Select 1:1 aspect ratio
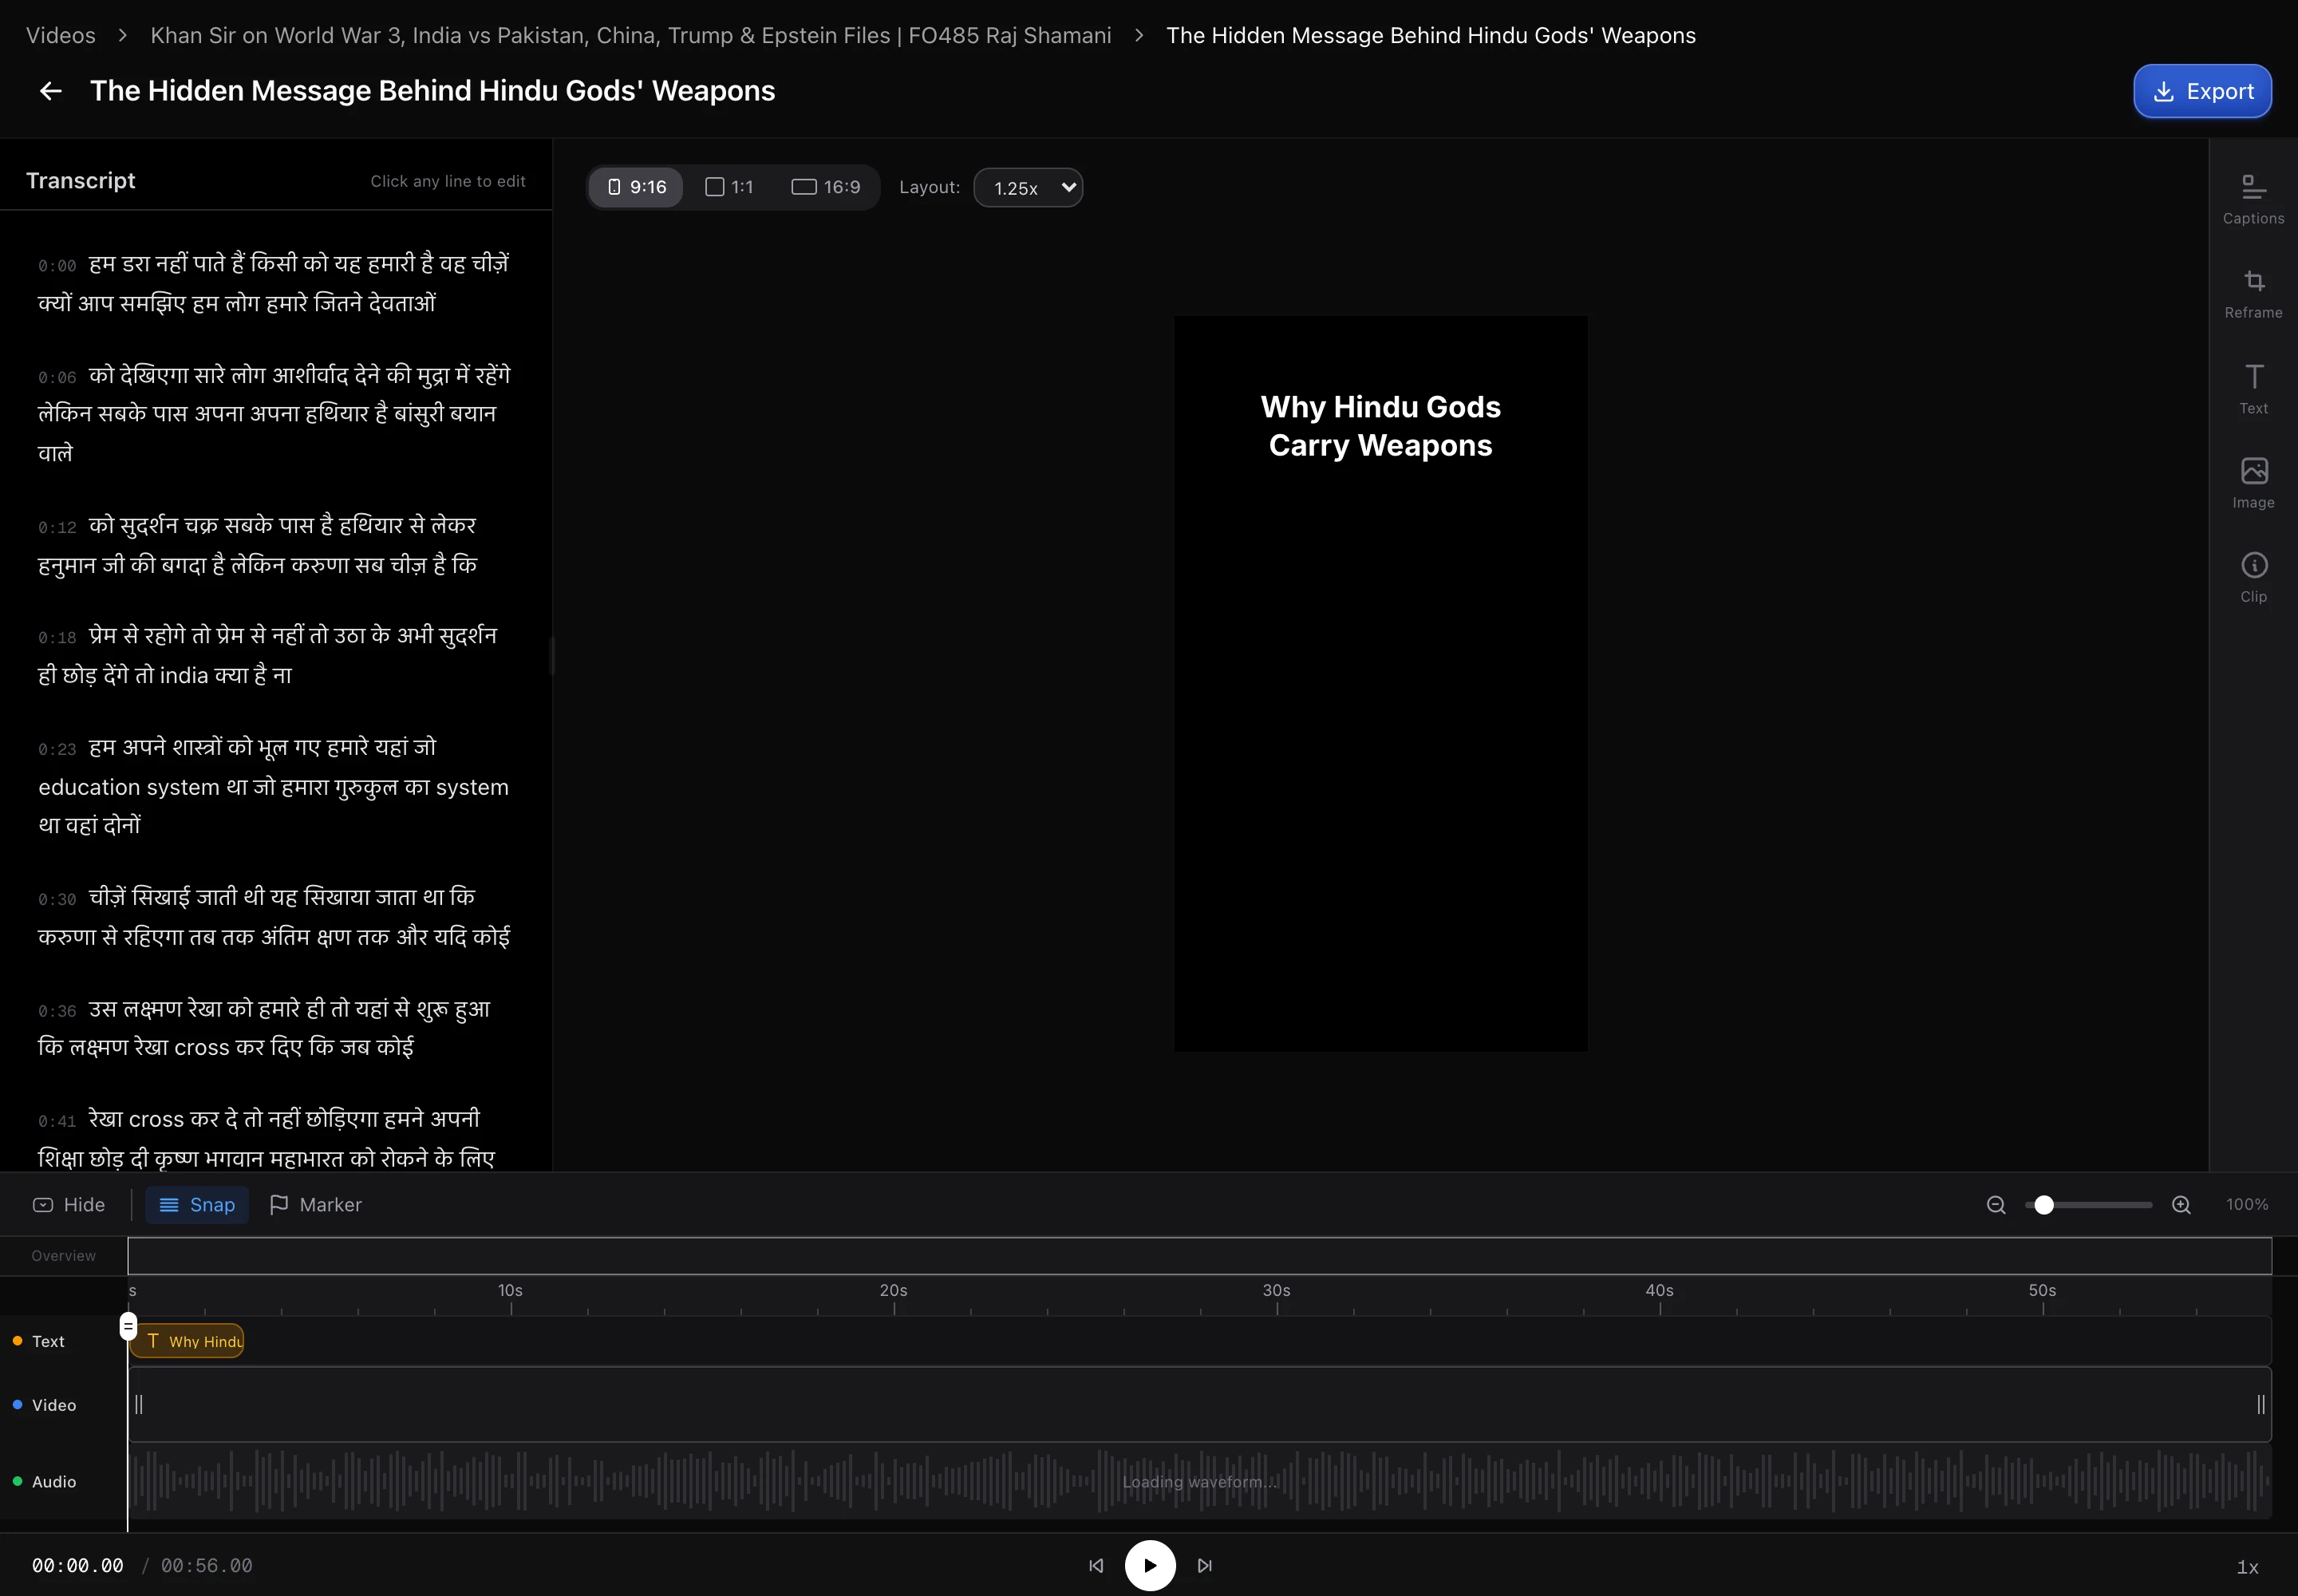This screenshot has height=1596, width=2298. [x=729, y=187]
